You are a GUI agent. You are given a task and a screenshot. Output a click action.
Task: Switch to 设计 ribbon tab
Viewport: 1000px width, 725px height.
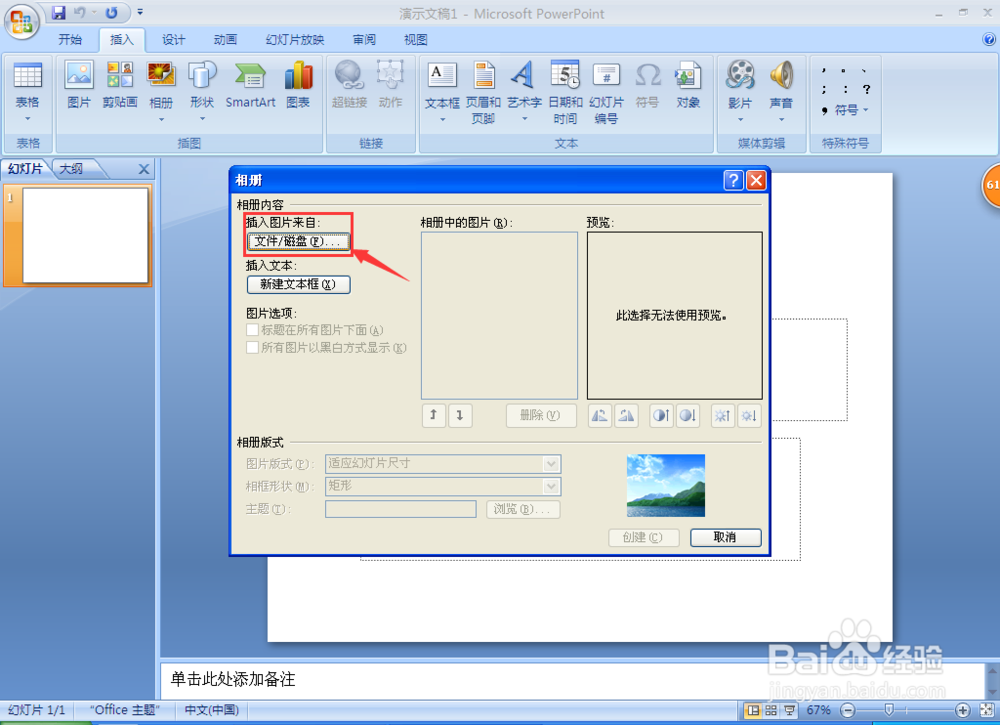coord(173,40)
